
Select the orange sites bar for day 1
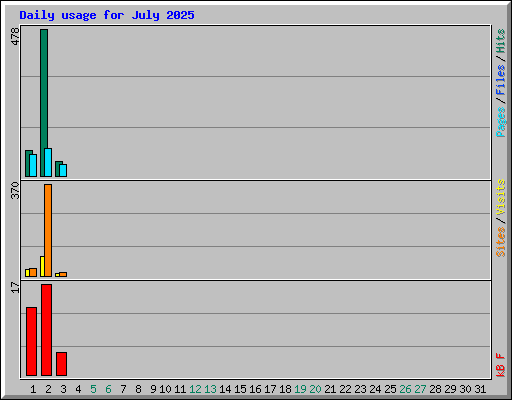33,272
